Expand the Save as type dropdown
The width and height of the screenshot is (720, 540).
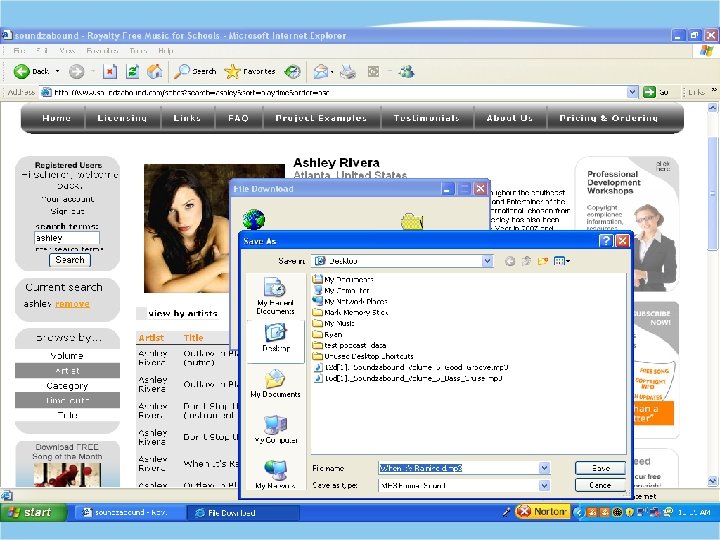pyautogui.click(x=544, y=485)
